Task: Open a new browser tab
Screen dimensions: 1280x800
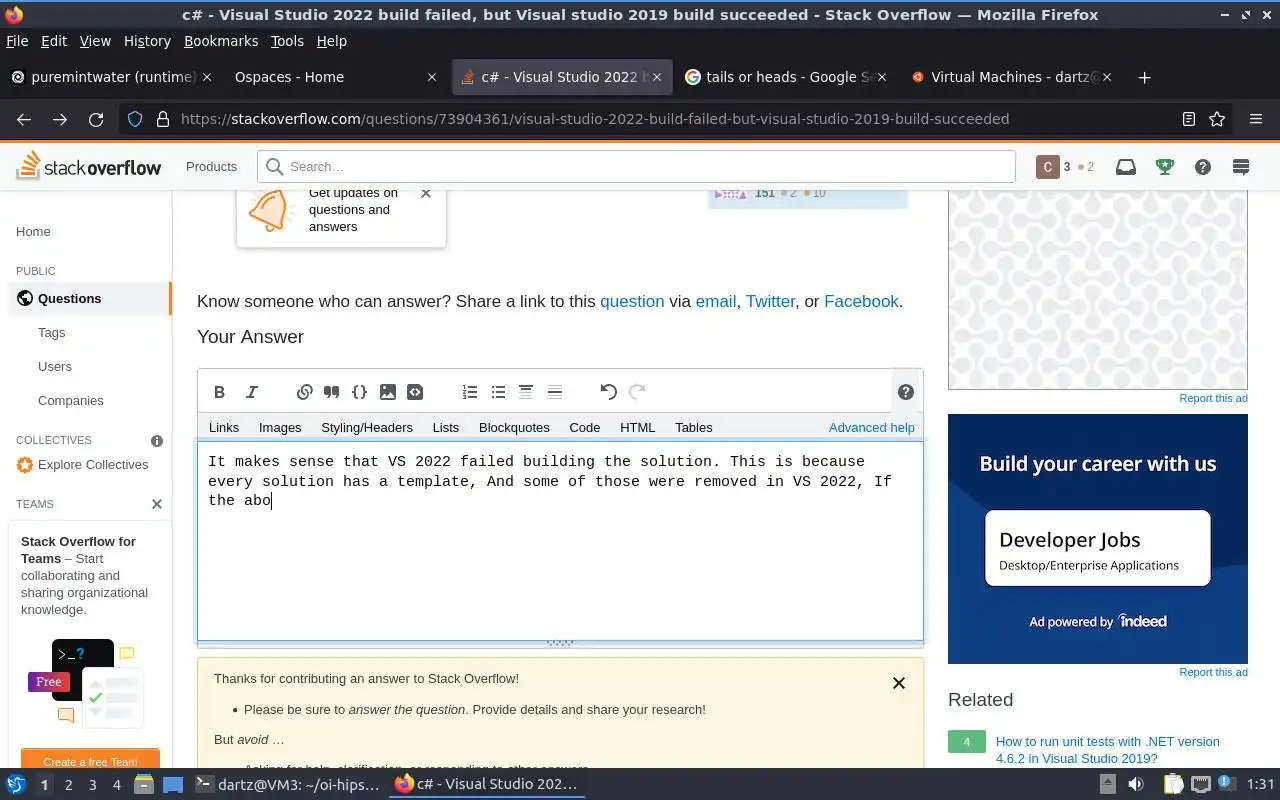Action: (x=1145, y=77)
